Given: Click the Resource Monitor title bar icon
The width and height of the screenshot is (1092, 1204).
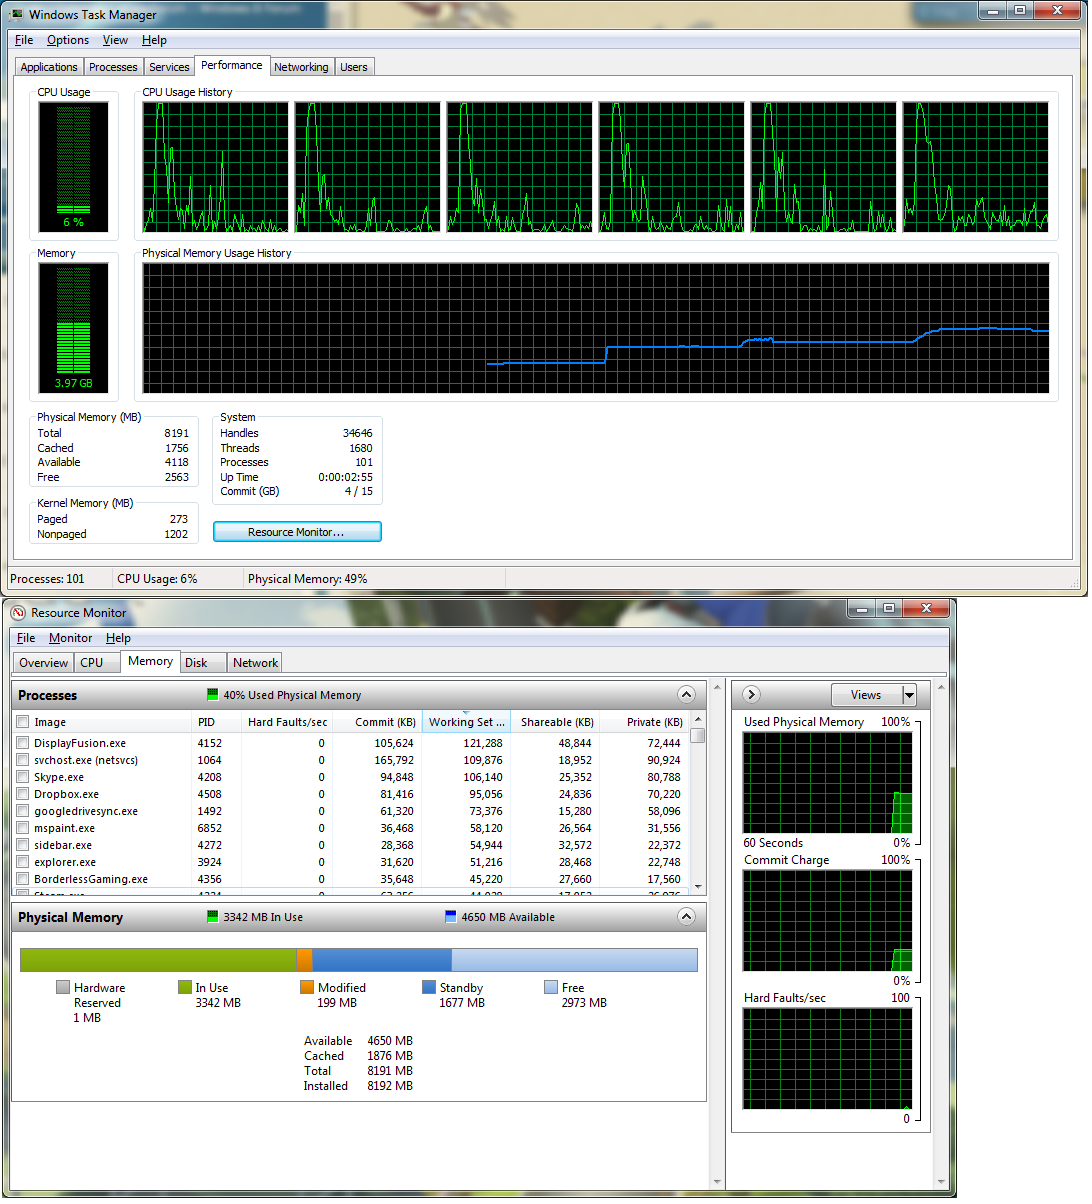Looking at the screenshot, I should click(18, 612).
